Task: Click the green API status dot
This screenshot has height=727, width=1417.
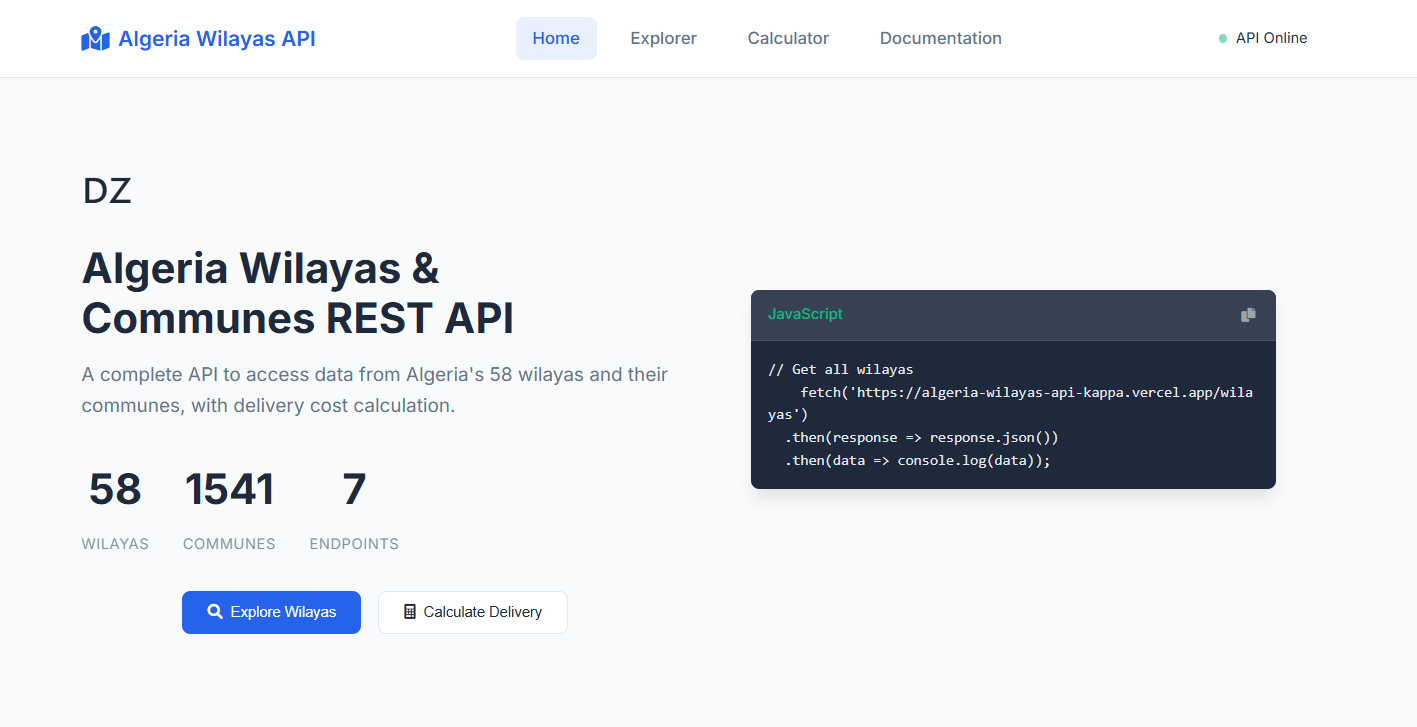Action: pyautogui.click(x=1222, y=39)
